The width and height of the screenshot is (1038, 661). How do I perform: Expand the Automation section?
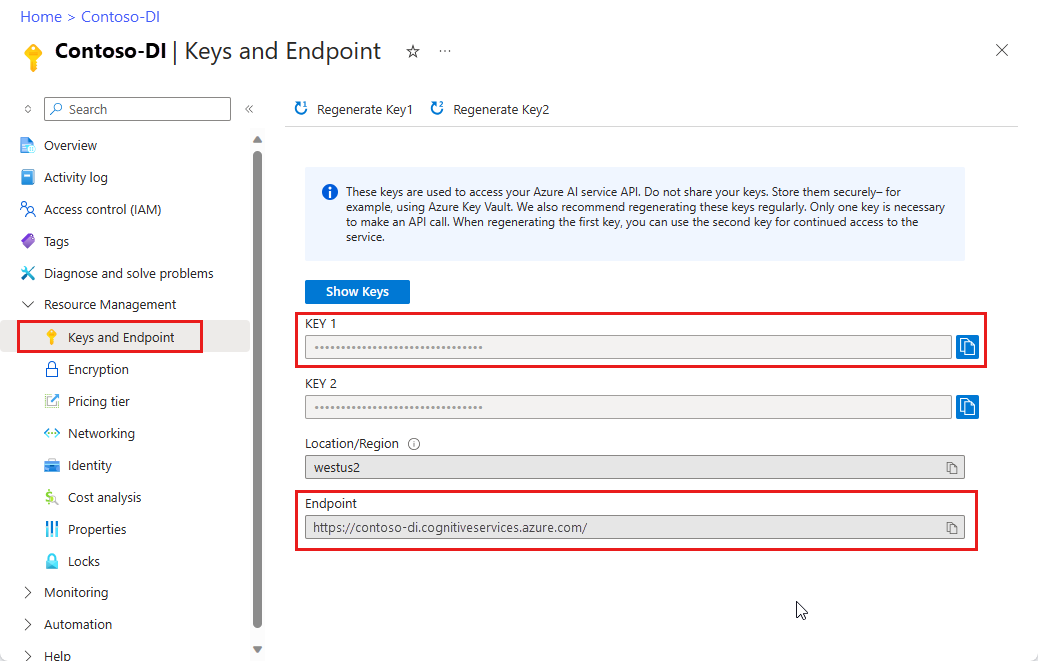26,624
